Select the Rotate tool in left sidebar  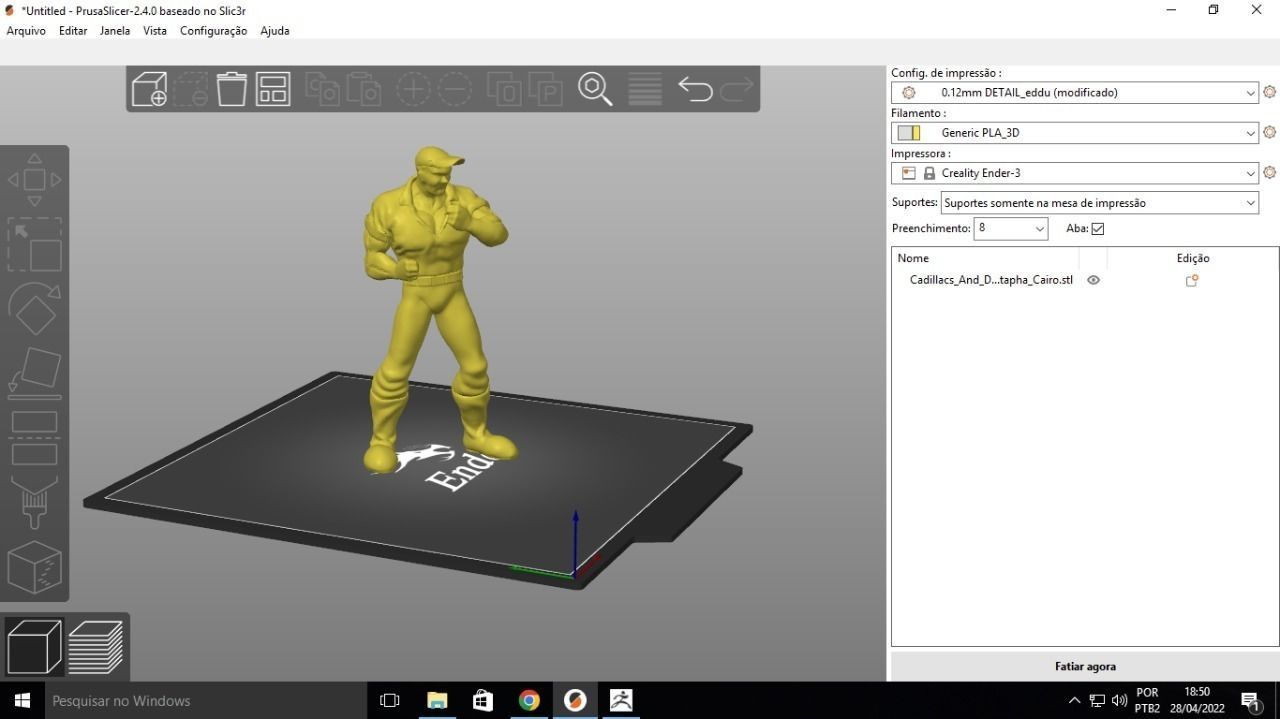[x=34, y=309]
